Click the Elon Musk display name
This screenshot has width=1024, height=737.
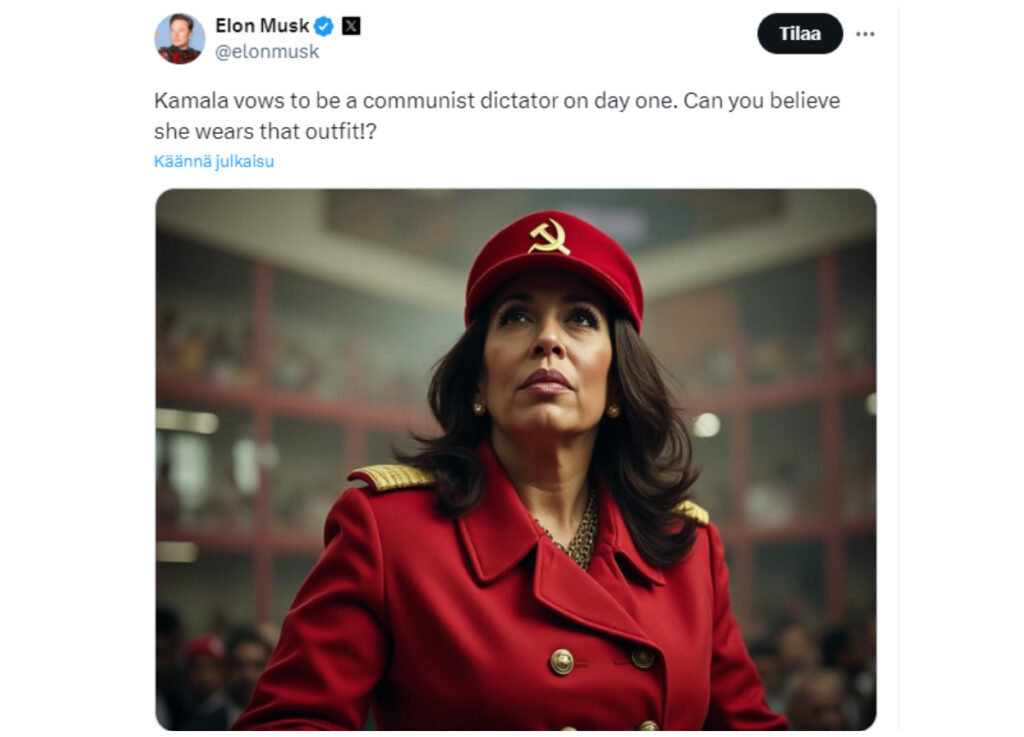[262, 25]
